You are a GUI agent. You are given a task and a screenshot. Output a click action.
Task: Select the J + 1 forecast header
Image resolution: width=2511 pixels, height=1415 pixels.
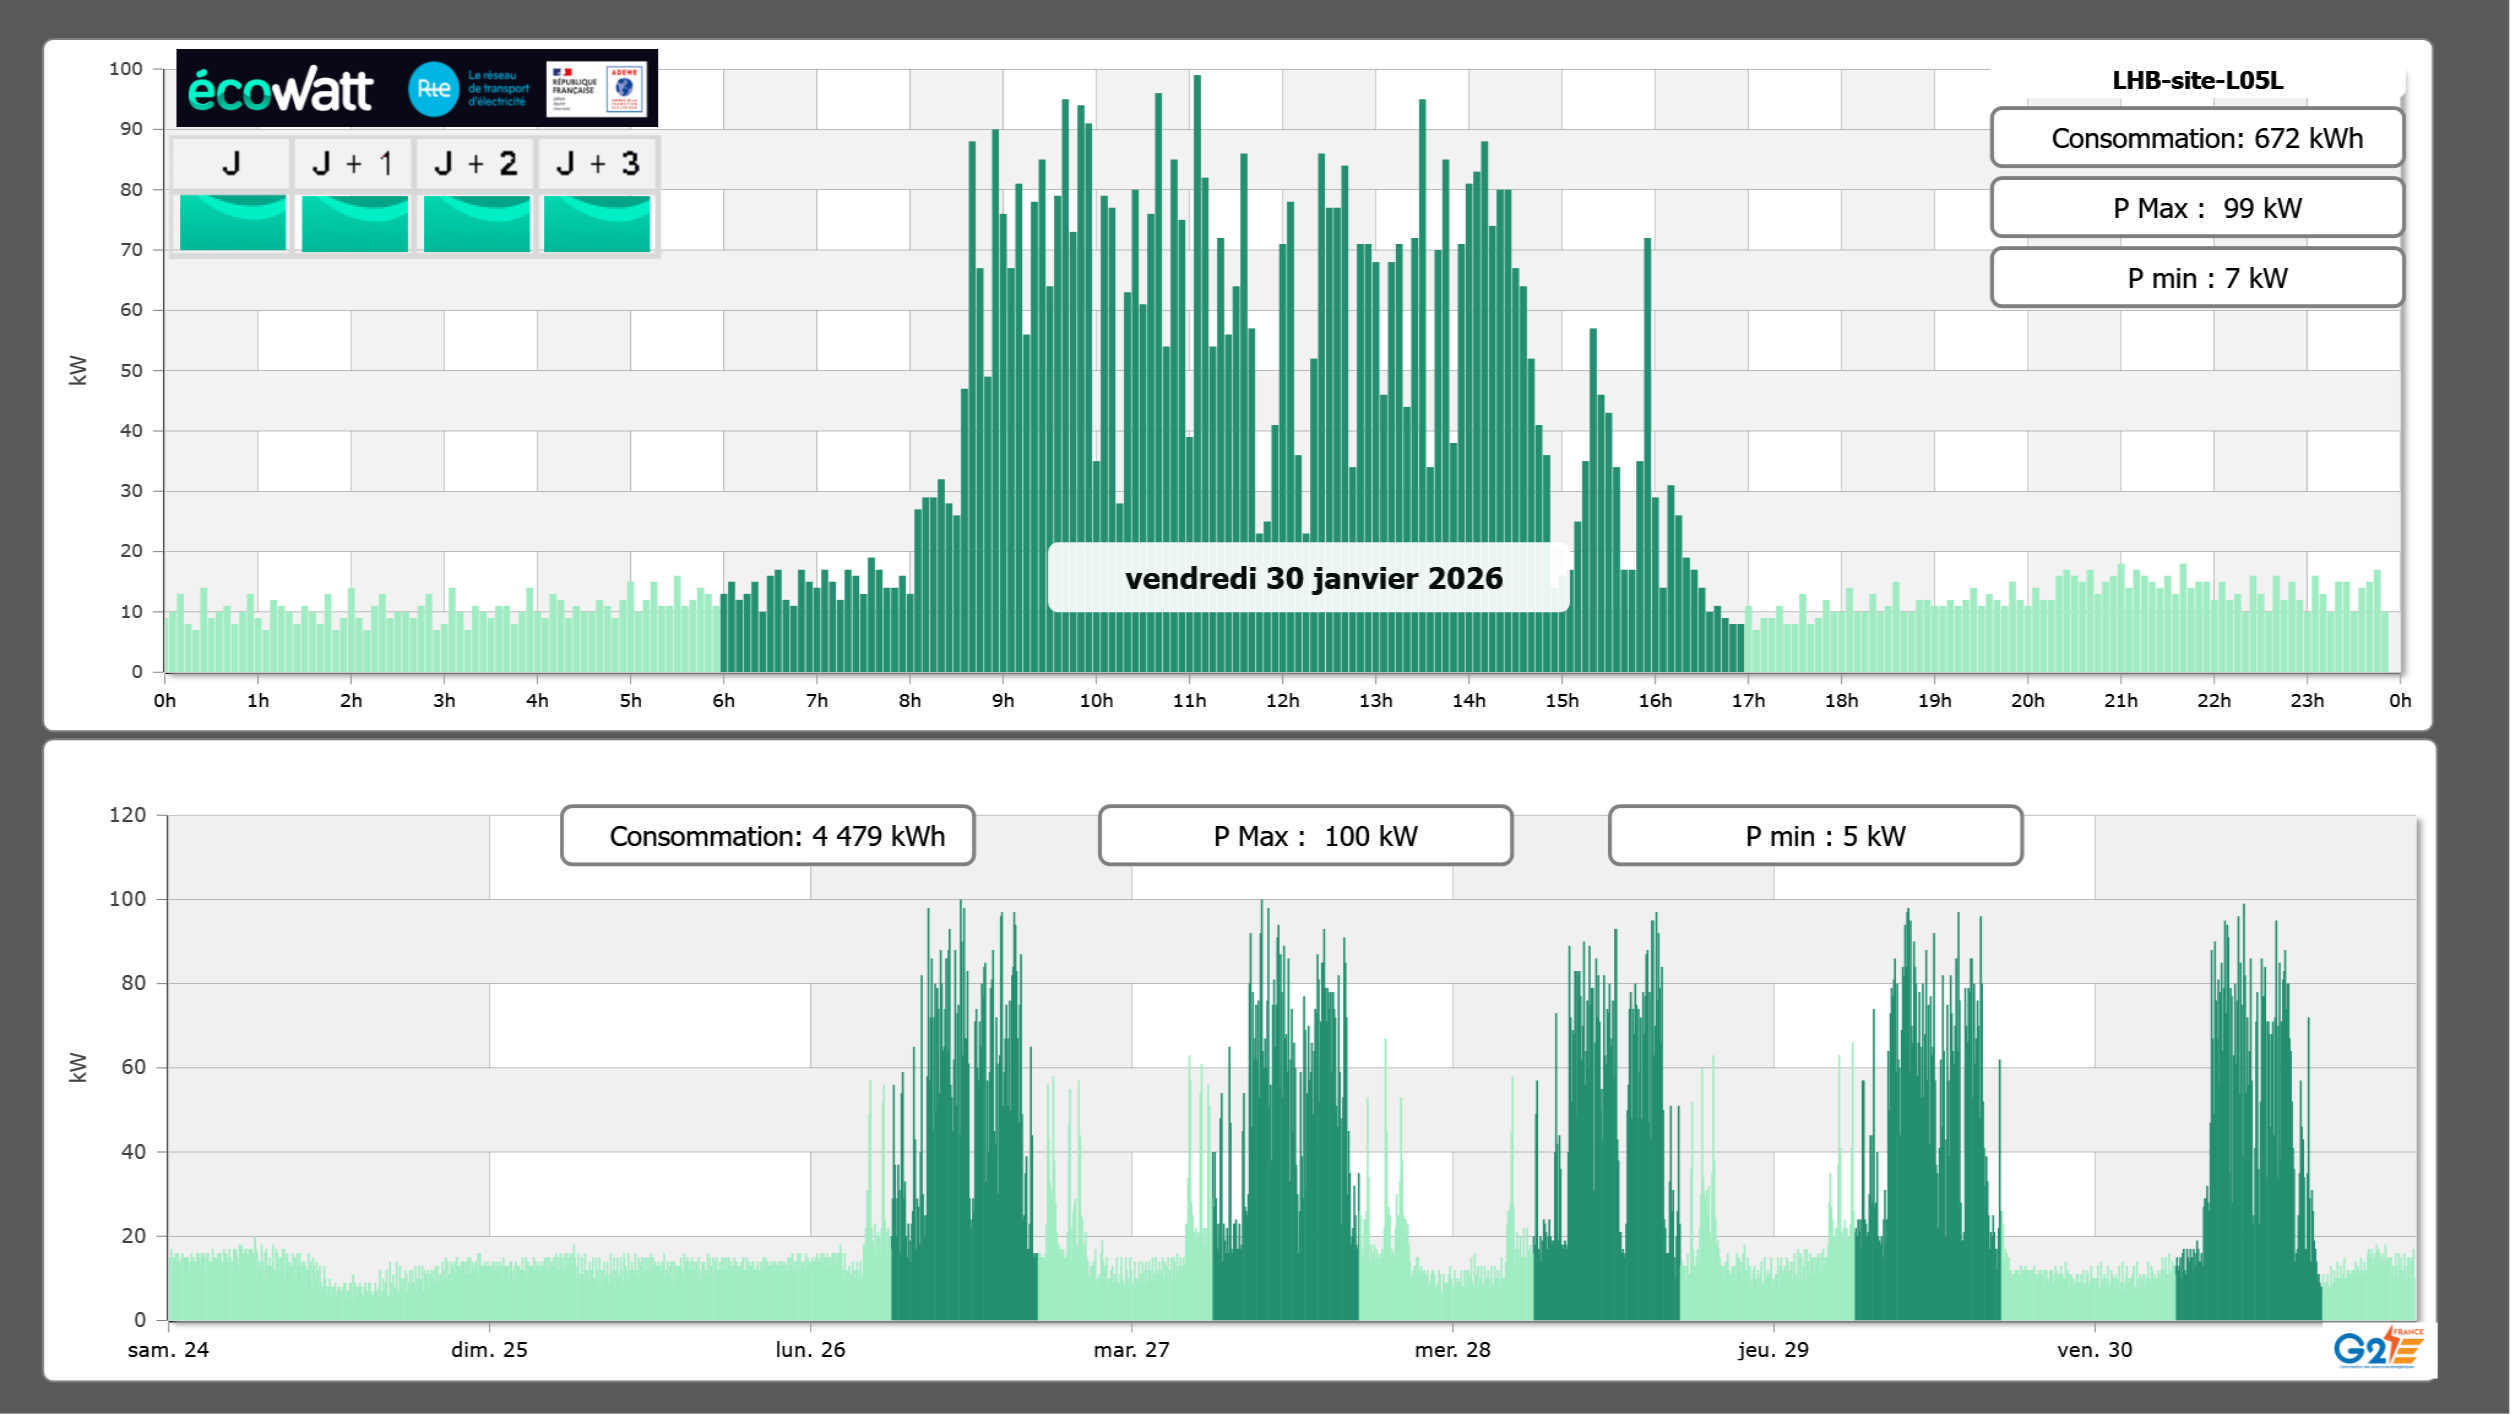(353, 163)
